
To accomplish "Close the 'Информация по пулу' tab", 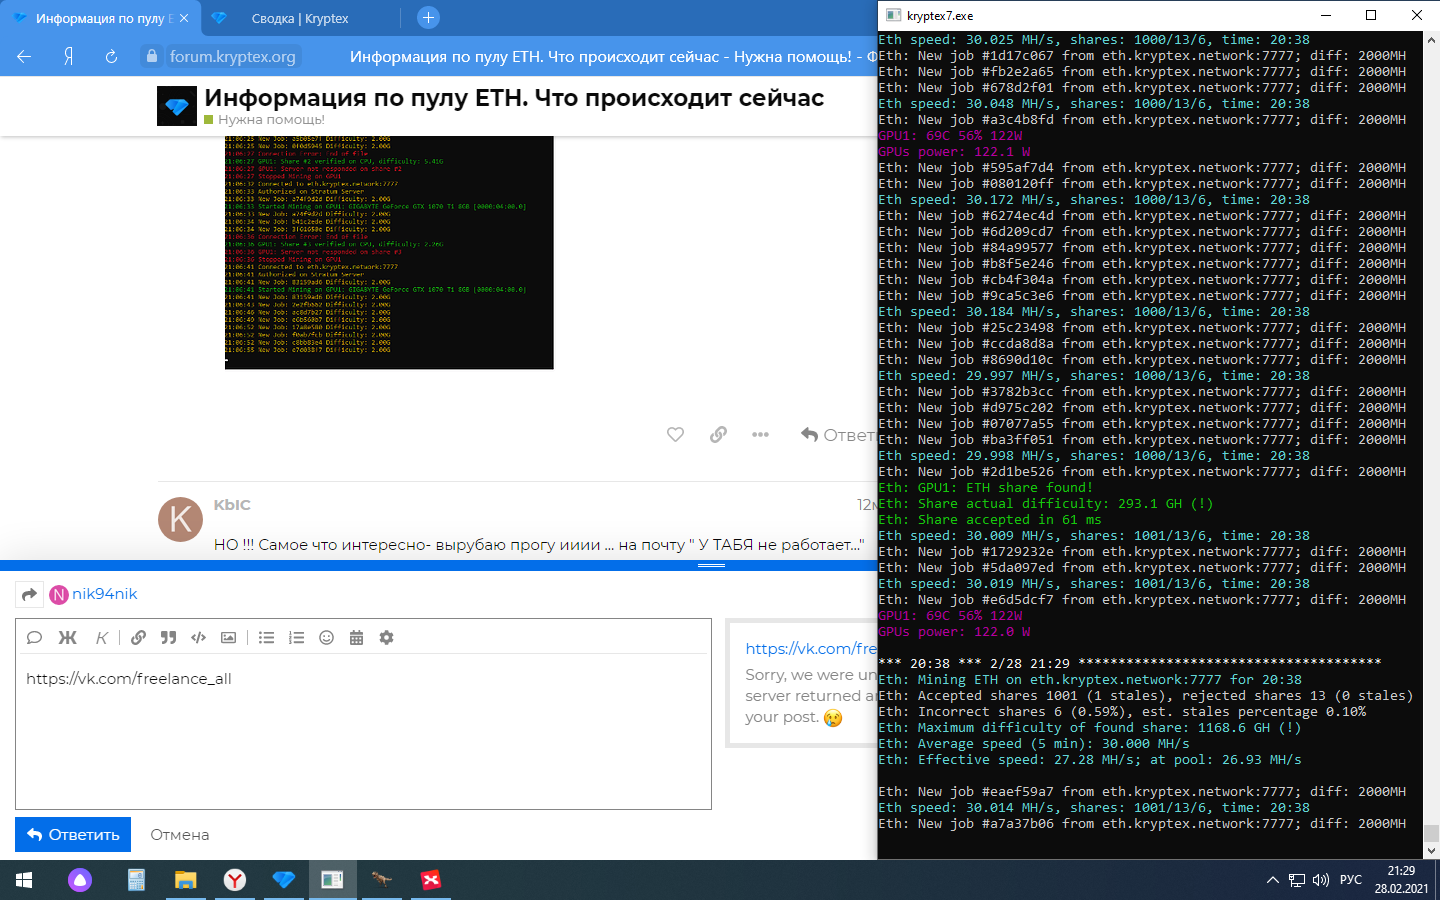I will (184, 18).
